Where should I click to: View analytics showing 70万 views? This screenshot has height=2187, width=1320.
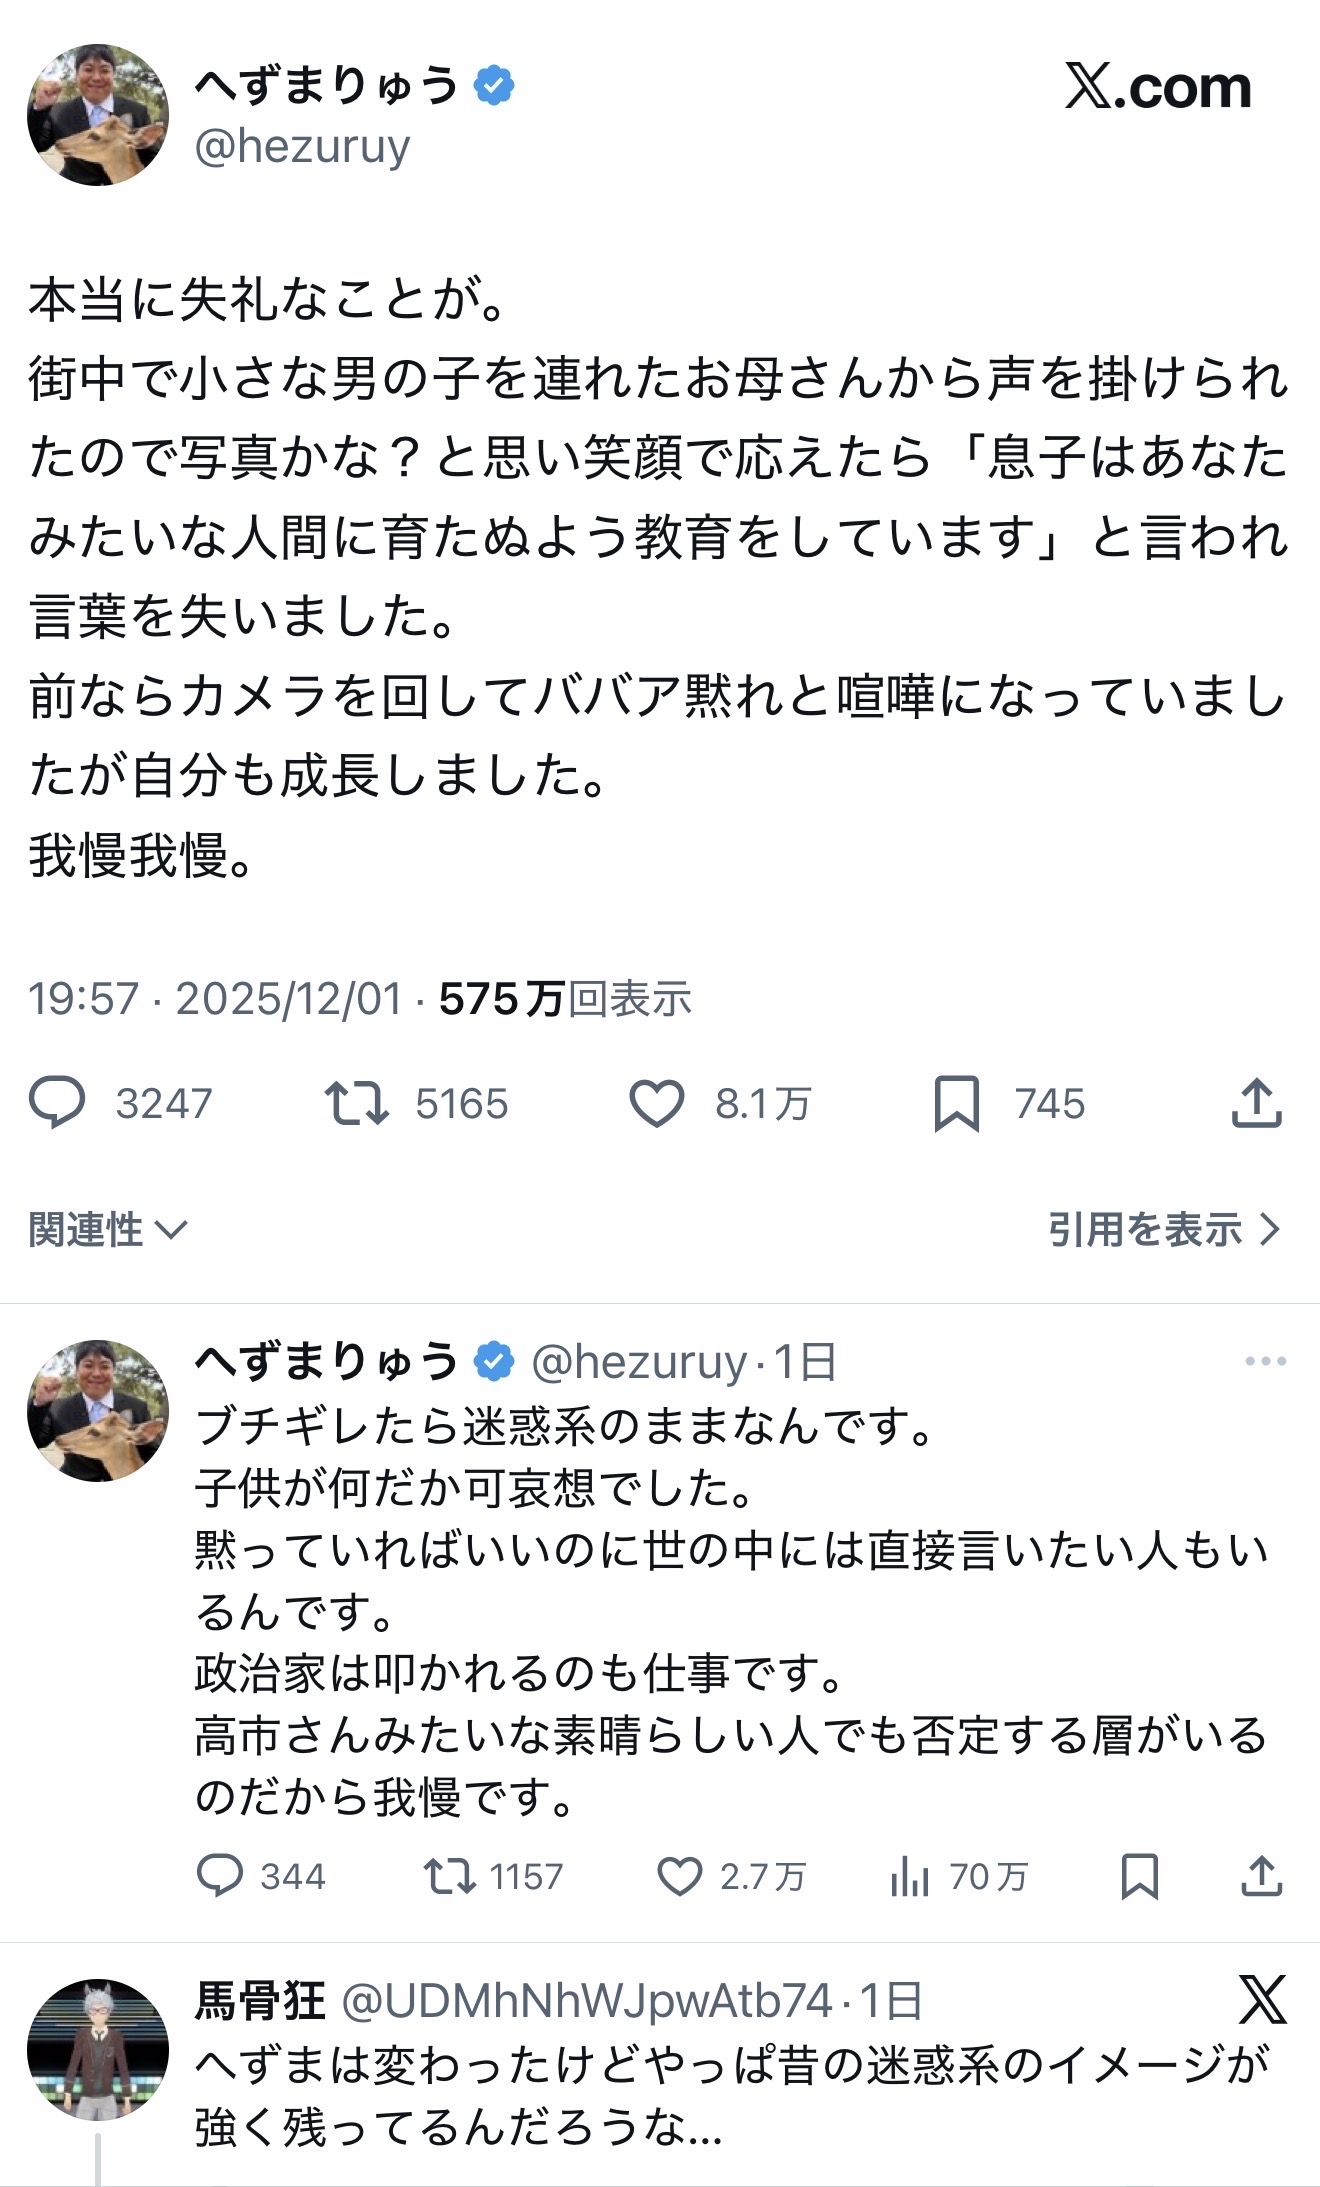point(910,1877)
